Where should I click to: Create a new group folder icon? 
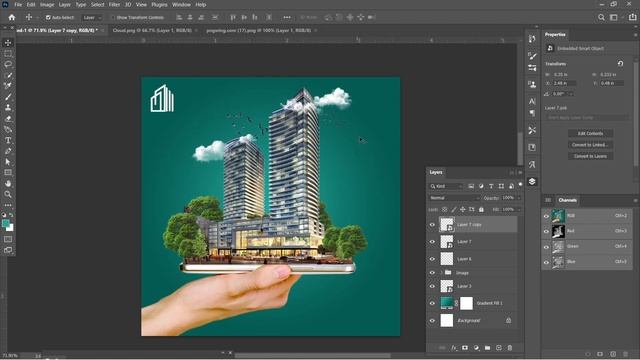tap(487, 348)
